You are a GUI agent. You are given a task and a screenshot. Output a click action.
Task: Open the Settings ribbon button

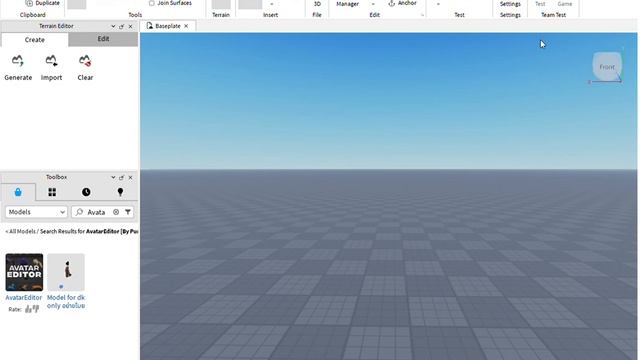[x=510, y=4]
